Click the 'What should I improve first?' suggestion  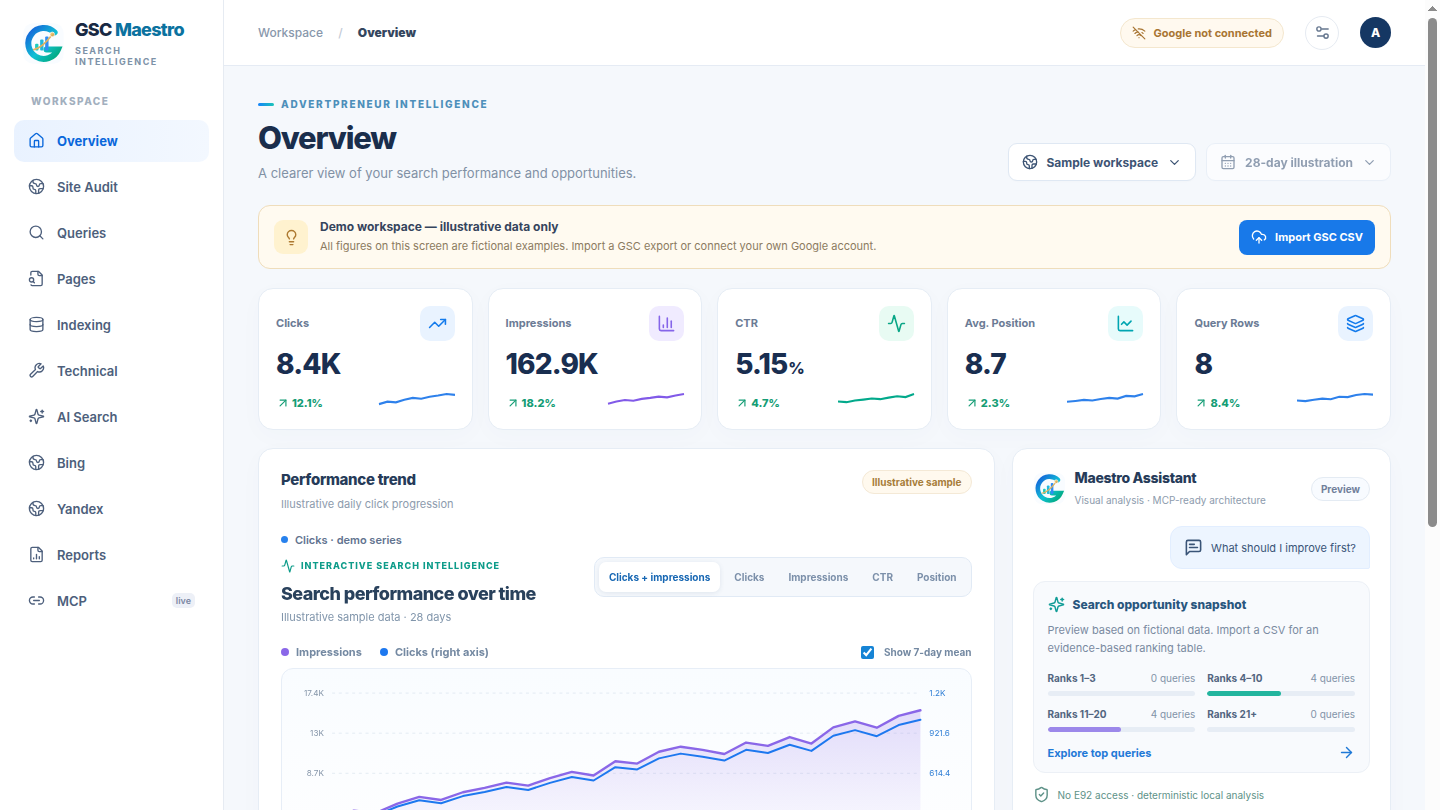[x=1270, y=548]
